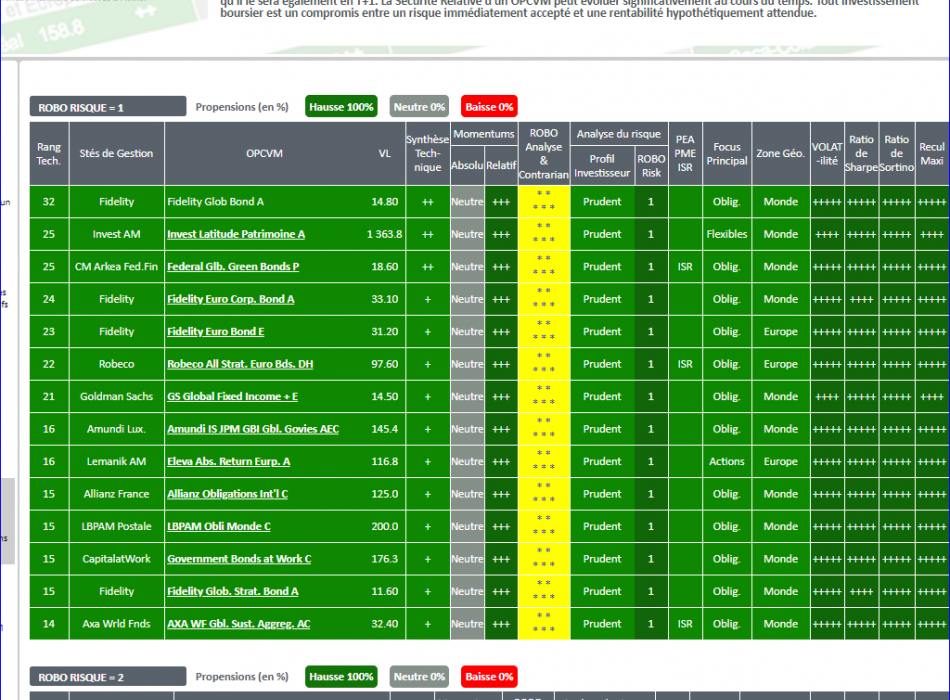Open AXA WF Gbl. Sust. Aggreg. AC link

coord(239,624)
